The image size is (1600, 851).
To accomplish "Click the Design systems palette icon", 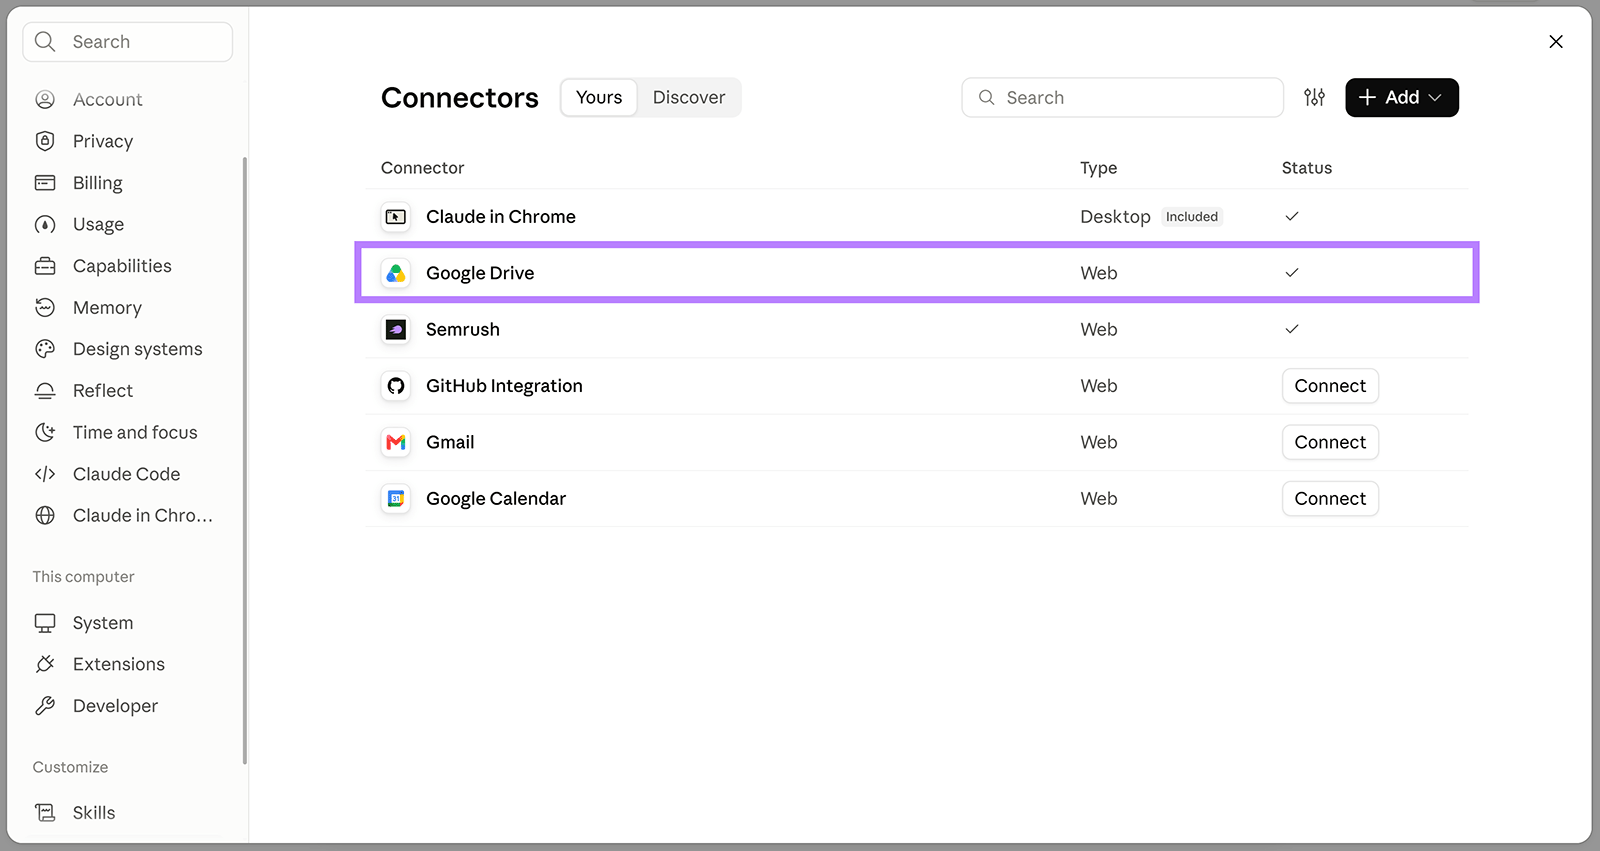I will [45, 349].
